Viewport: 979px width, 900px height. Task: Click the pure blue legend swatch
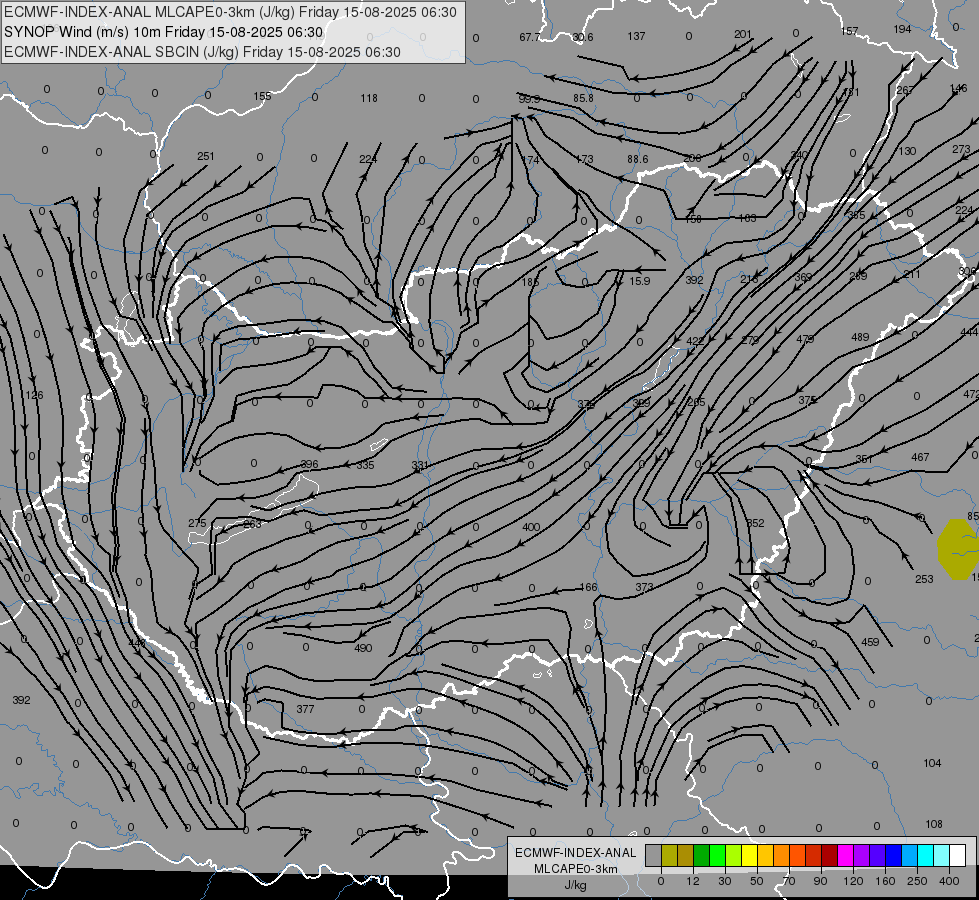point(893,856)
